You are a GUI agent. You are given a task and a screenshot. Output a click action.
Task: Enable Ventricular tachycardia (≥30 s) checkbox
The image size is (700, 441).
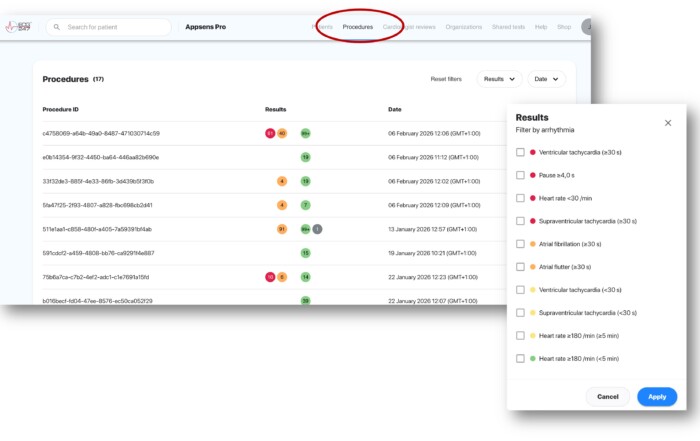pyautogui.click(x=520, y=152)
